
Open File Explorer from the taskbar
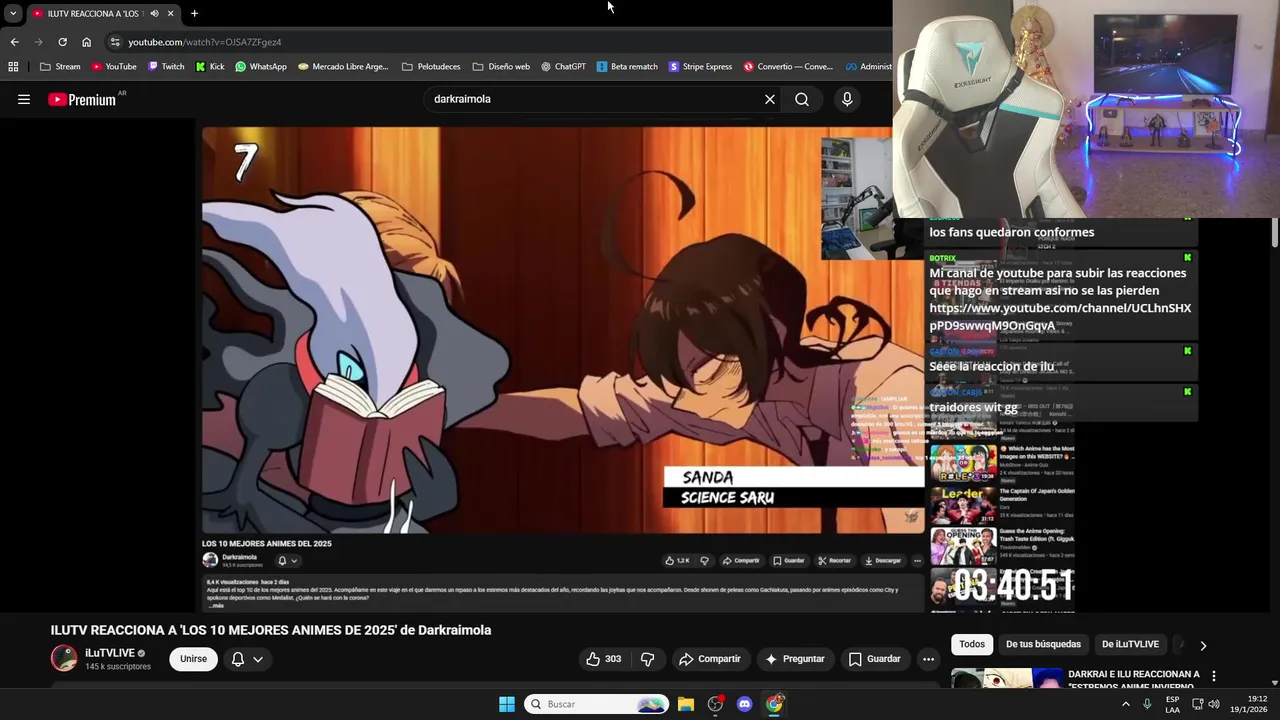click(x=686, y=704)
